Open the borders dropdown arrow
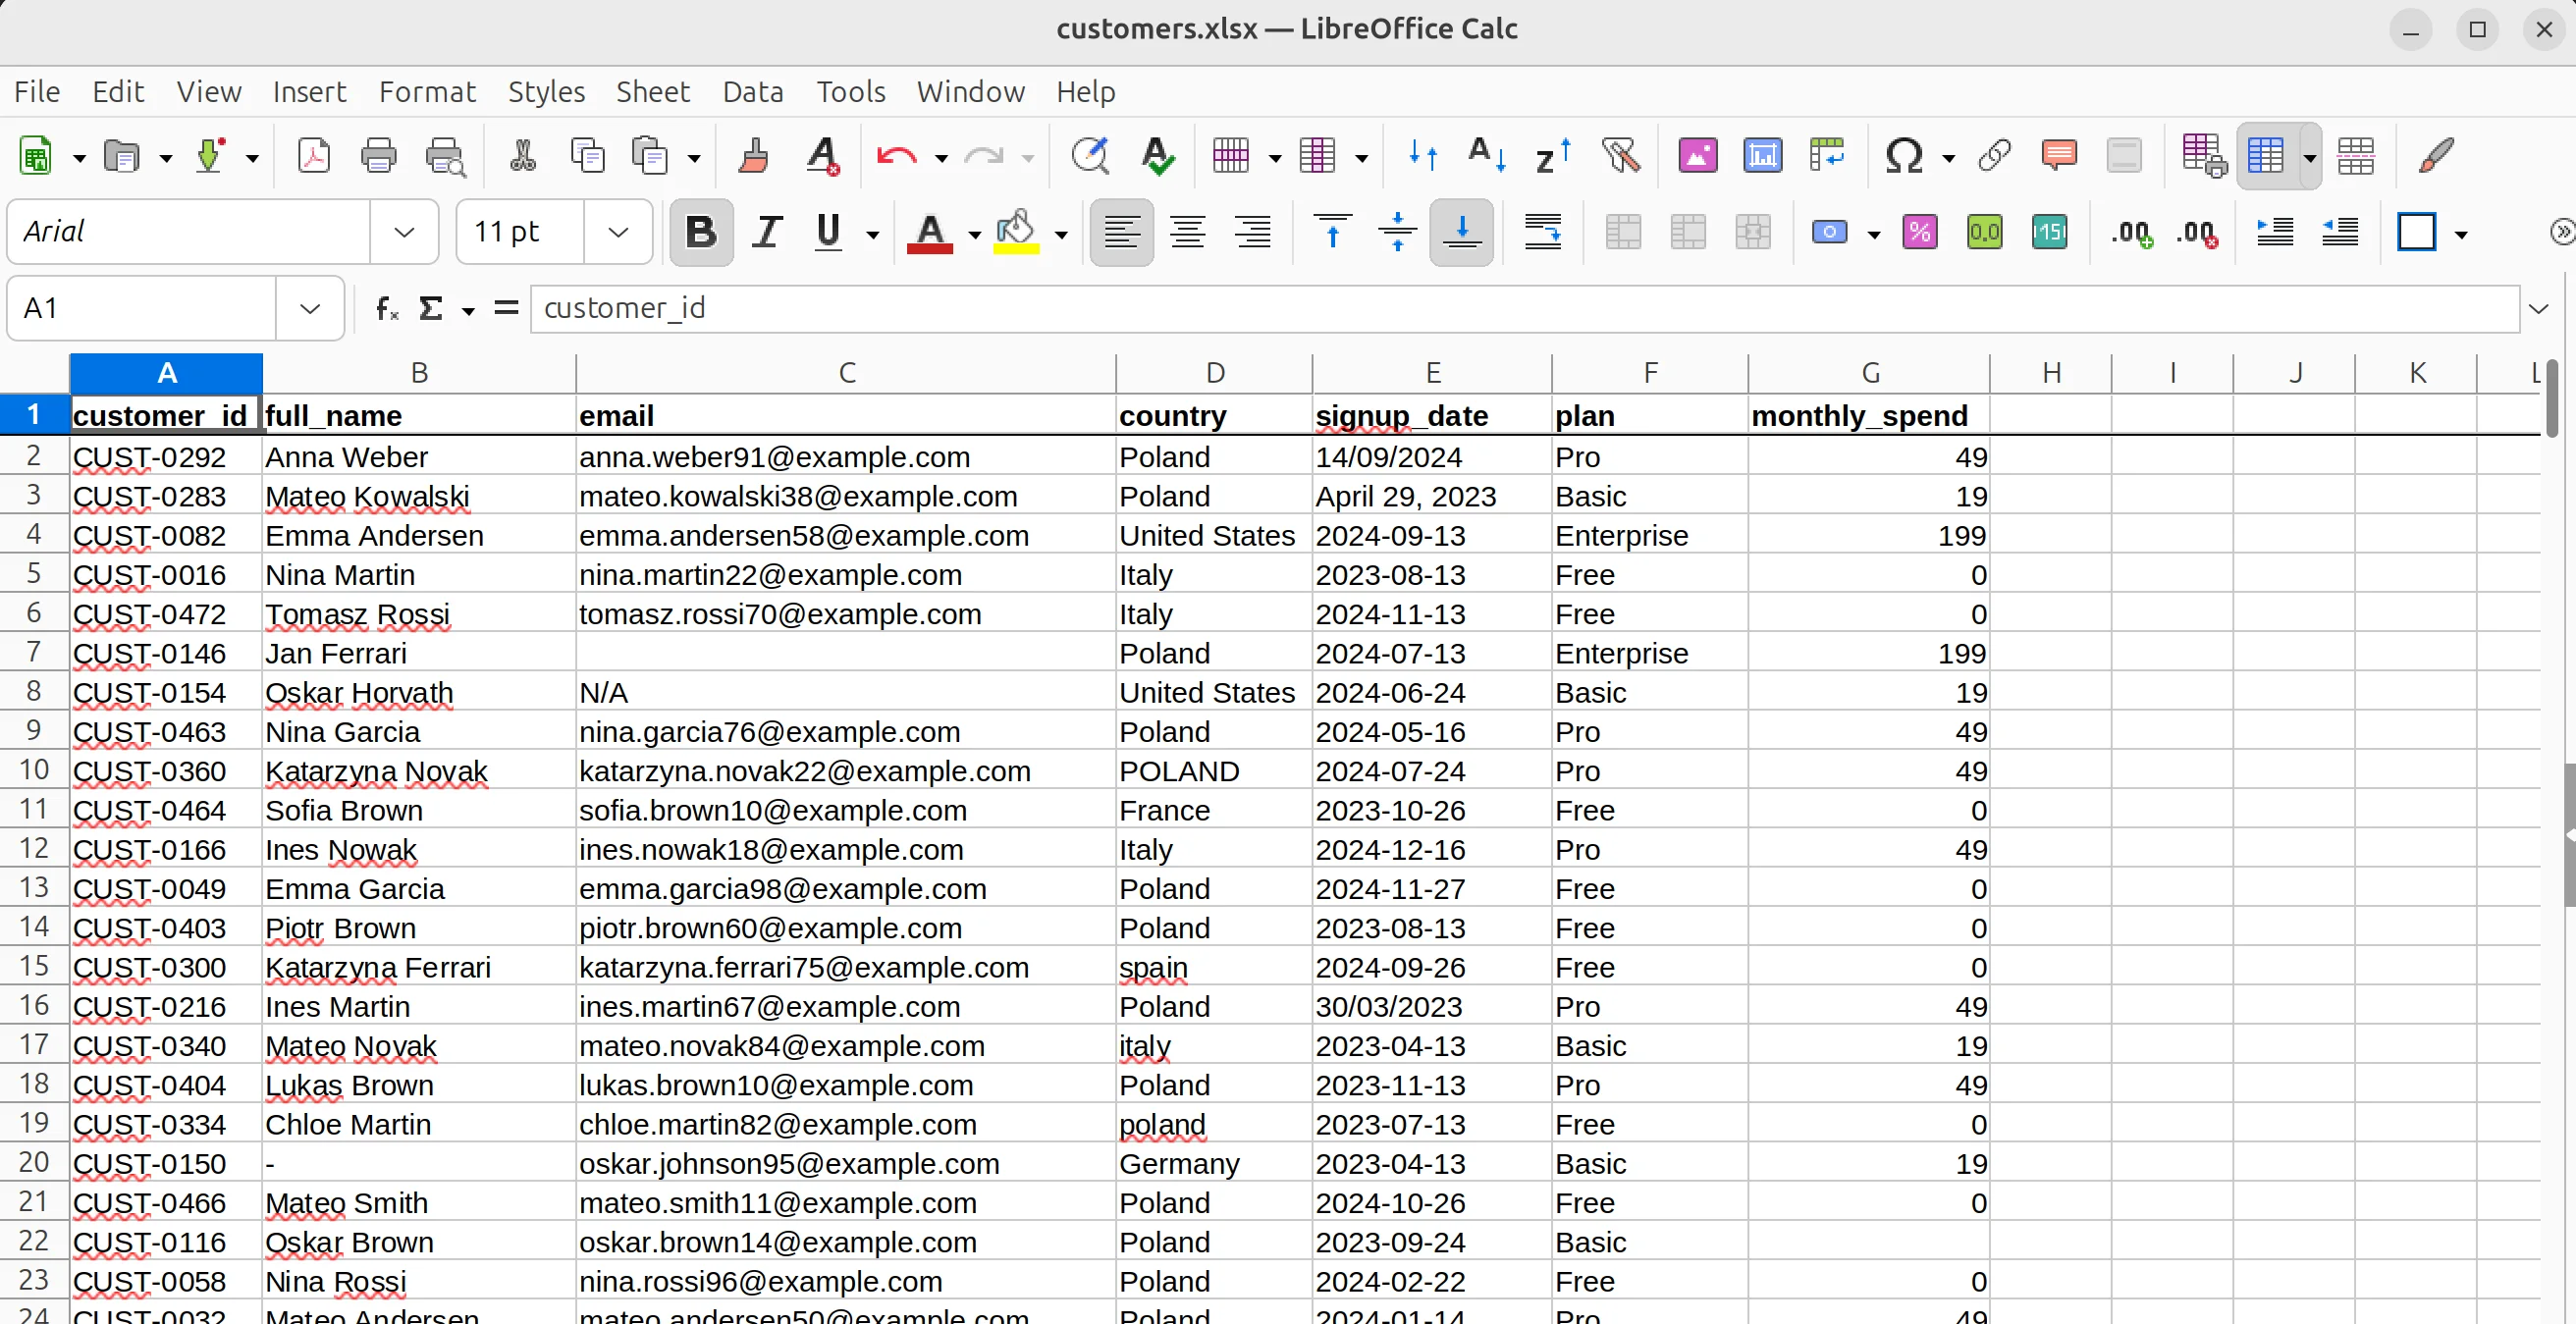The height and width of the screenshot is (1324, 2576). coord(2461,235)
